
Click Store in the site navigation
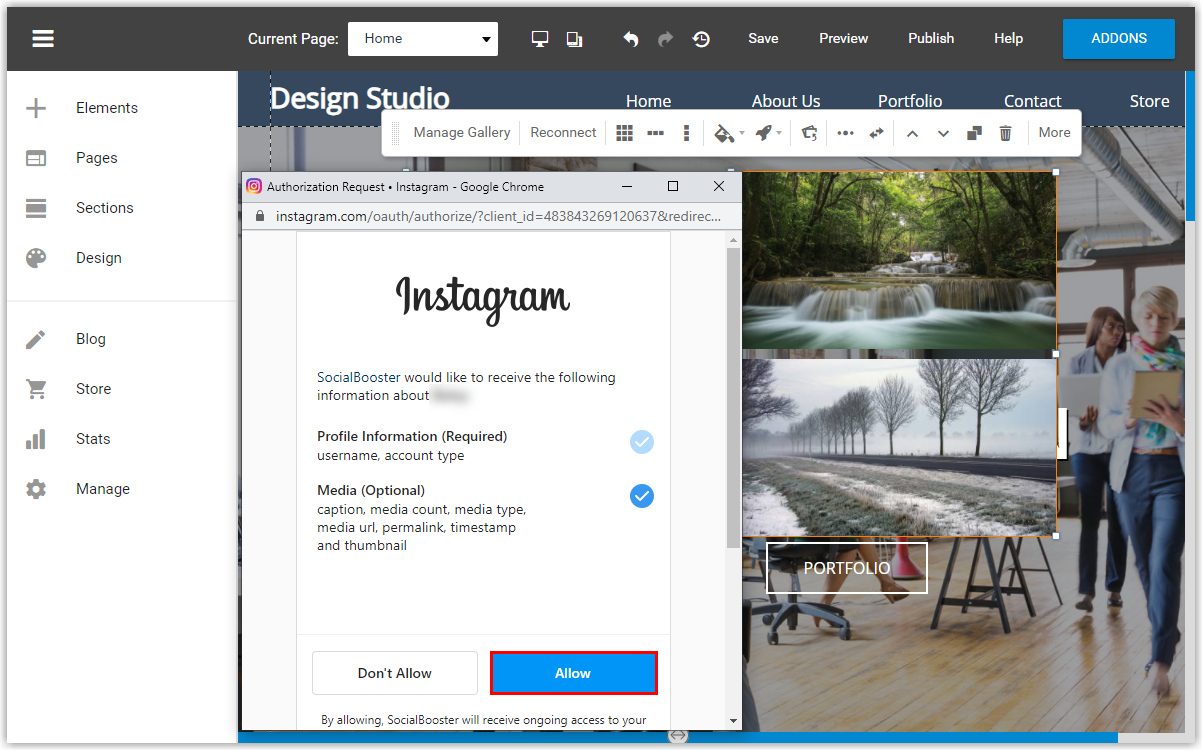pos(1150,101)
